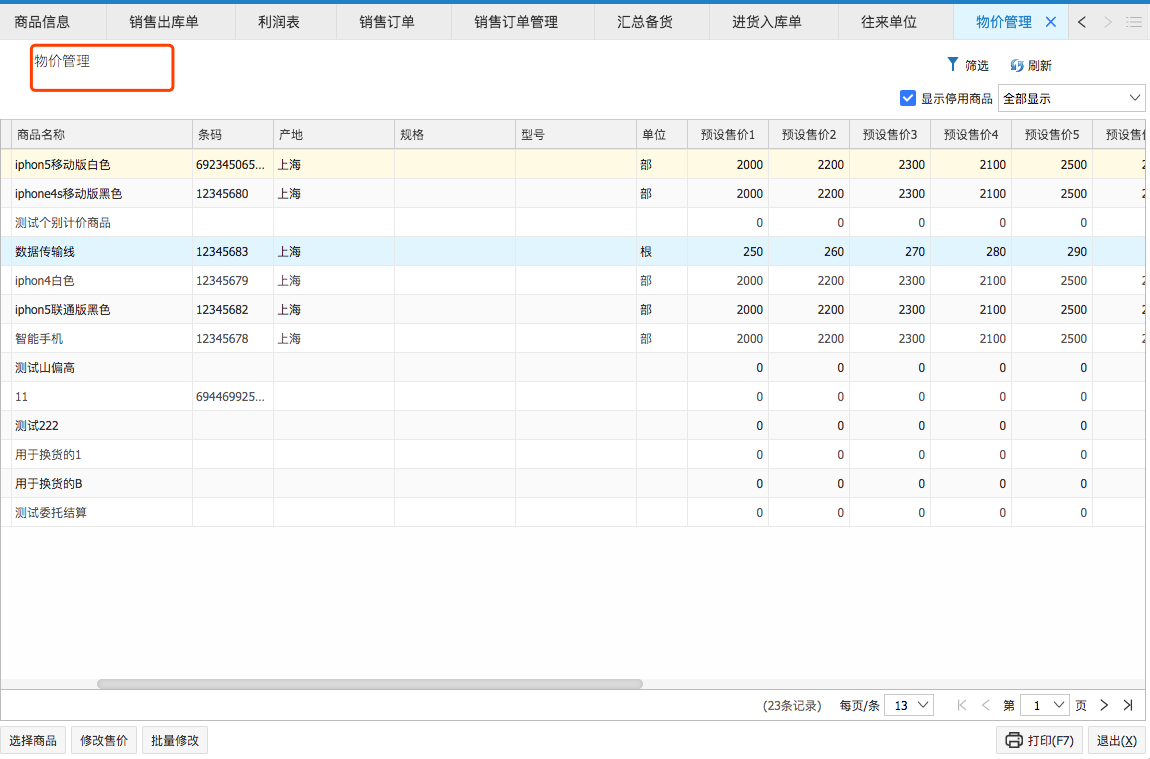Click the 退出(X) button
1150x759 pixels.
coord(1116,741)
